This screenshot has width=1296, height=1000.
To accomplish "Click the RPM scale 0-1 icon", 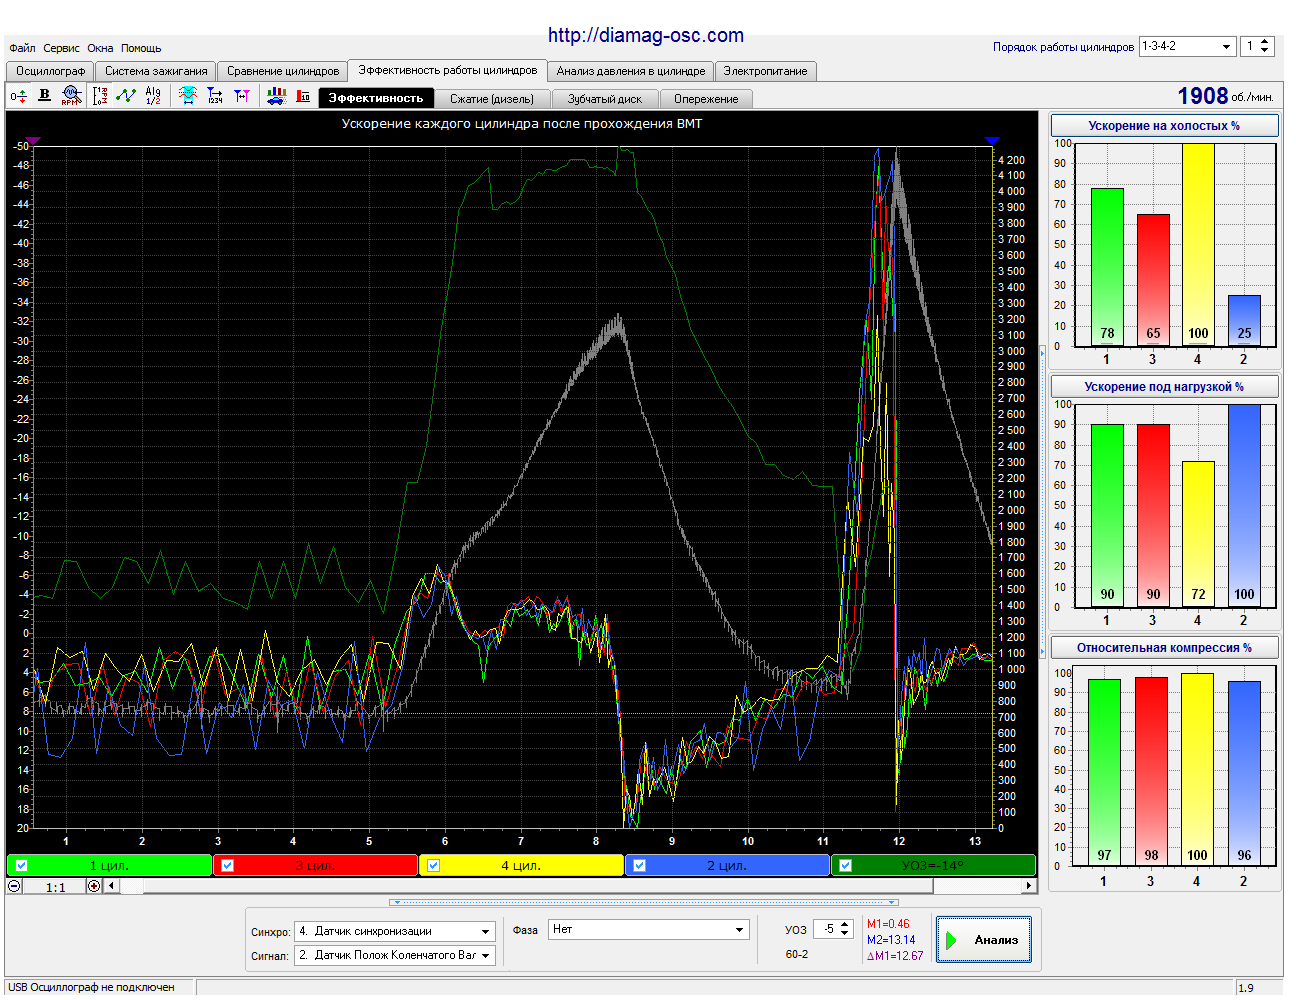I will (x=100, y=96).
